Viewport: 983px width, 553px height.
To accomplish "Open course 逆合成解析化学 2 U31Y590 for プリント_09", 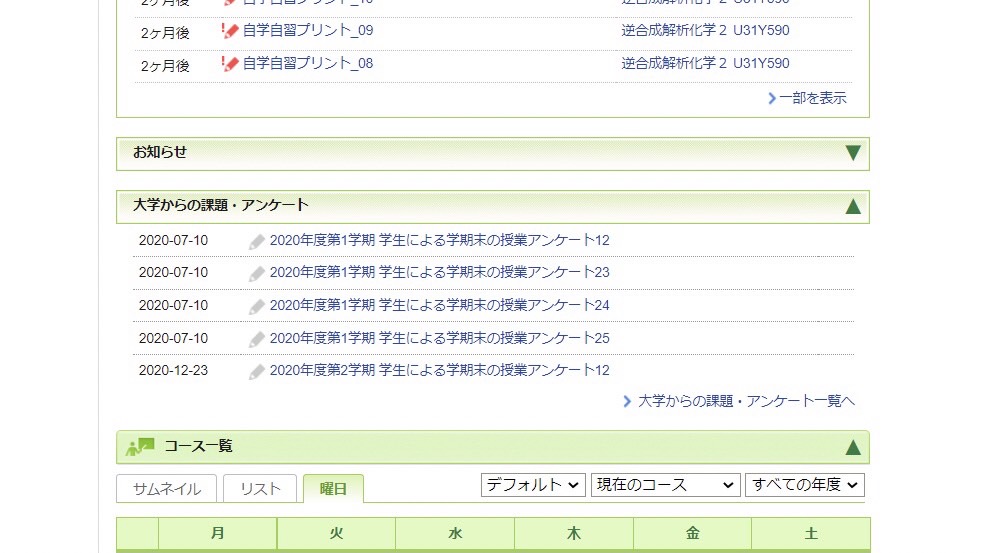I will (705, 31).
